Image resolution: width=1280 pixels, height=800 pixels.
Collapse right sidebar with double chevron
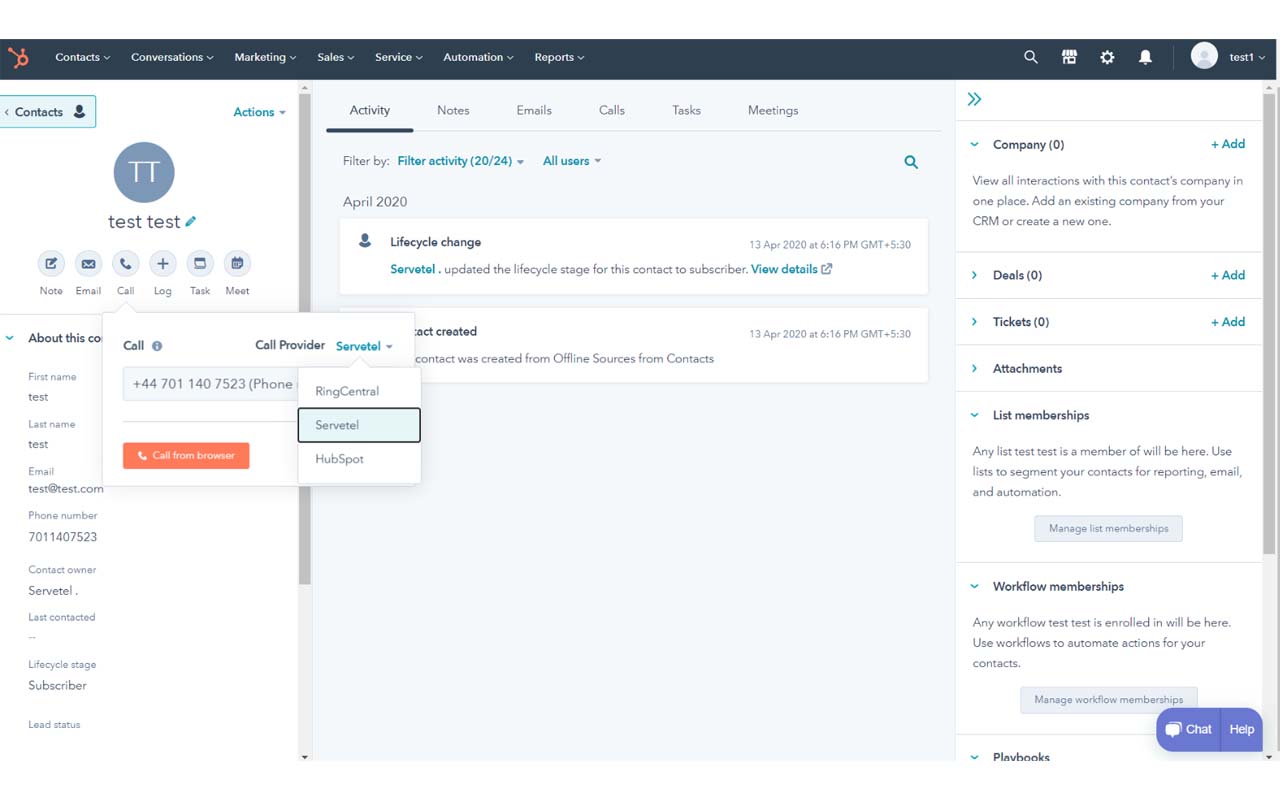point(974,99)
